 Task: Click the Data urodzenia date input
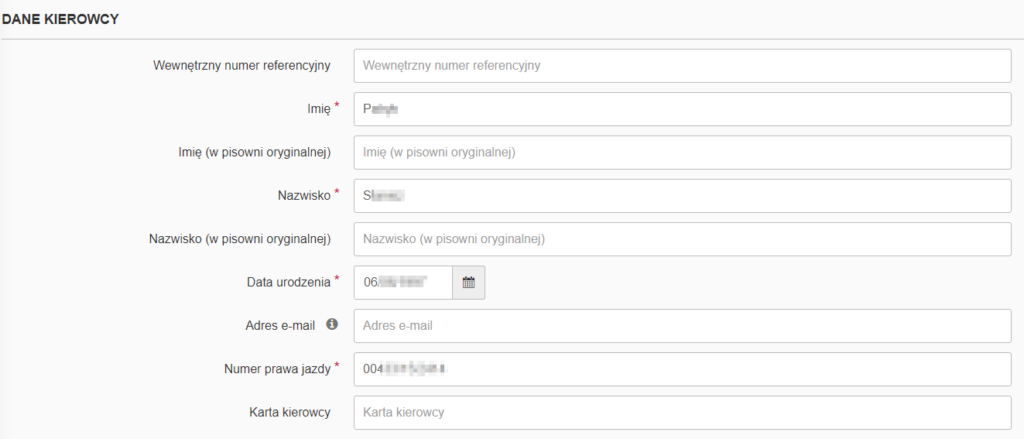pos(403,283)
